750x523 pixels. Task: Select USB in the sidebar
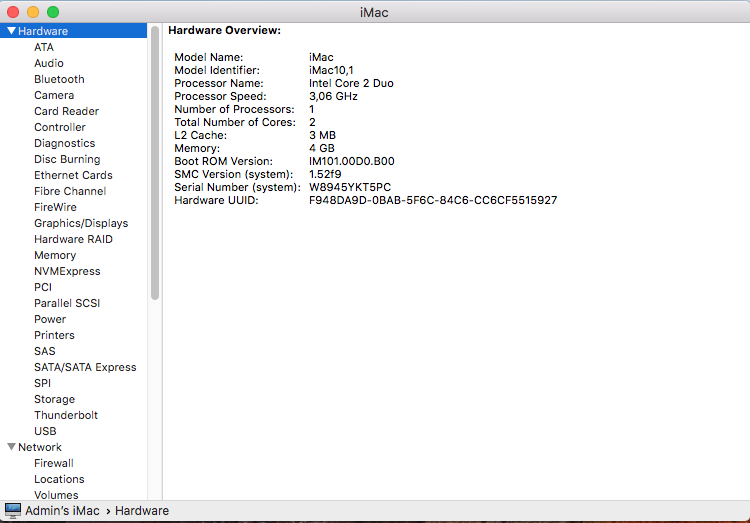45,431
